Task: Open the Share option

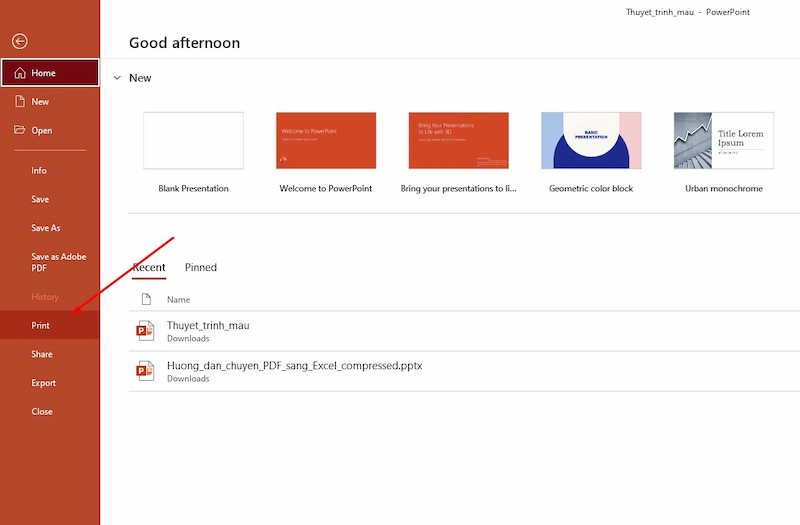Action: 50,354
